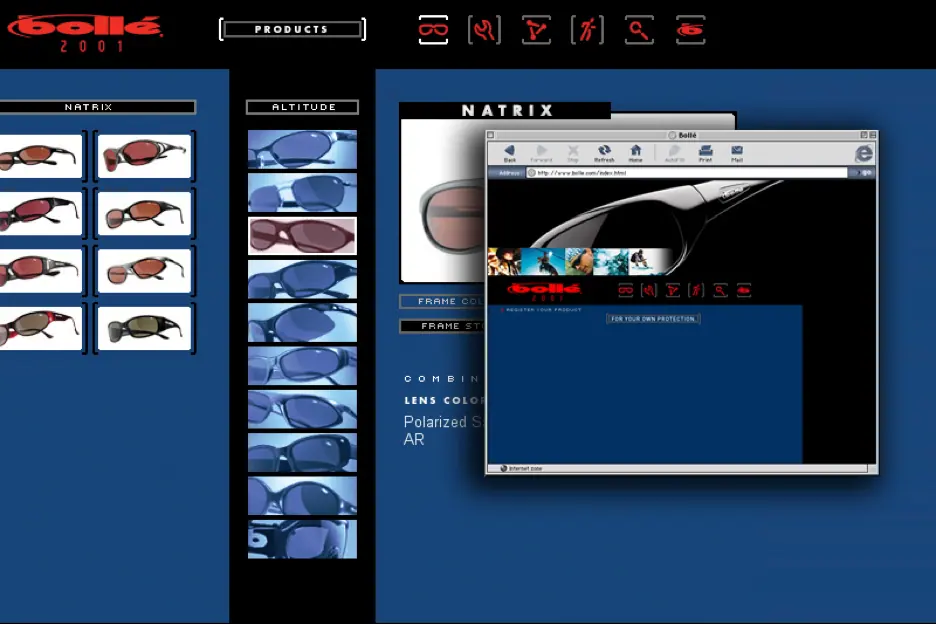Focus the browser address field with bolle.com URL
Screen dimensions: 936x624
686,173
